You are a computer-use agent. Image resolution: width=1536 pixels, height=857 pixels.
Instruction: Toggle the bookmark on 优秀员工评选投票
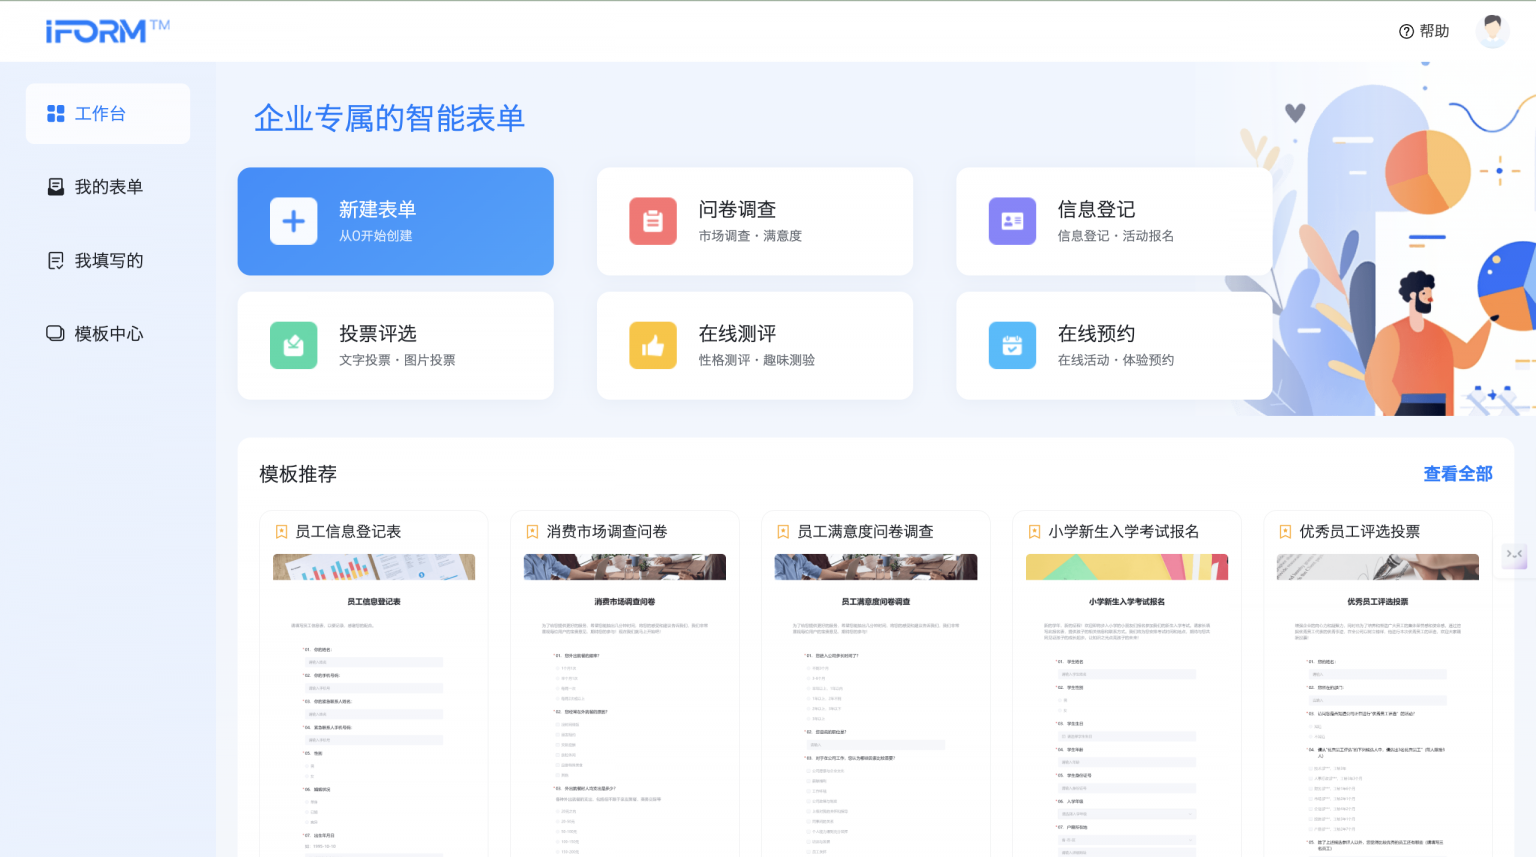click(x=1286, y=531)
